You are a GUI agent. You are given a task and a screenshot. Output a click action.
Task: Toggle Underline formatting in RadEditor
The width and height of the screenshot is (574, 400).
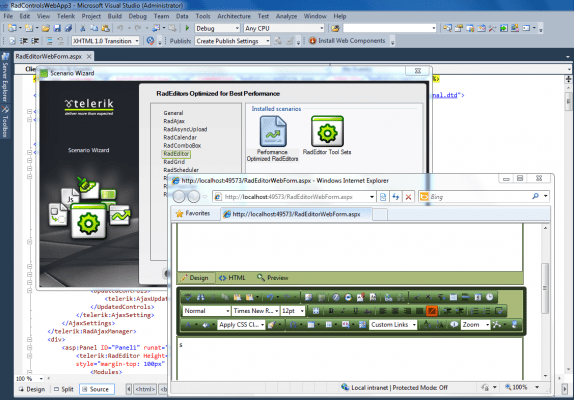pos(355,311)
